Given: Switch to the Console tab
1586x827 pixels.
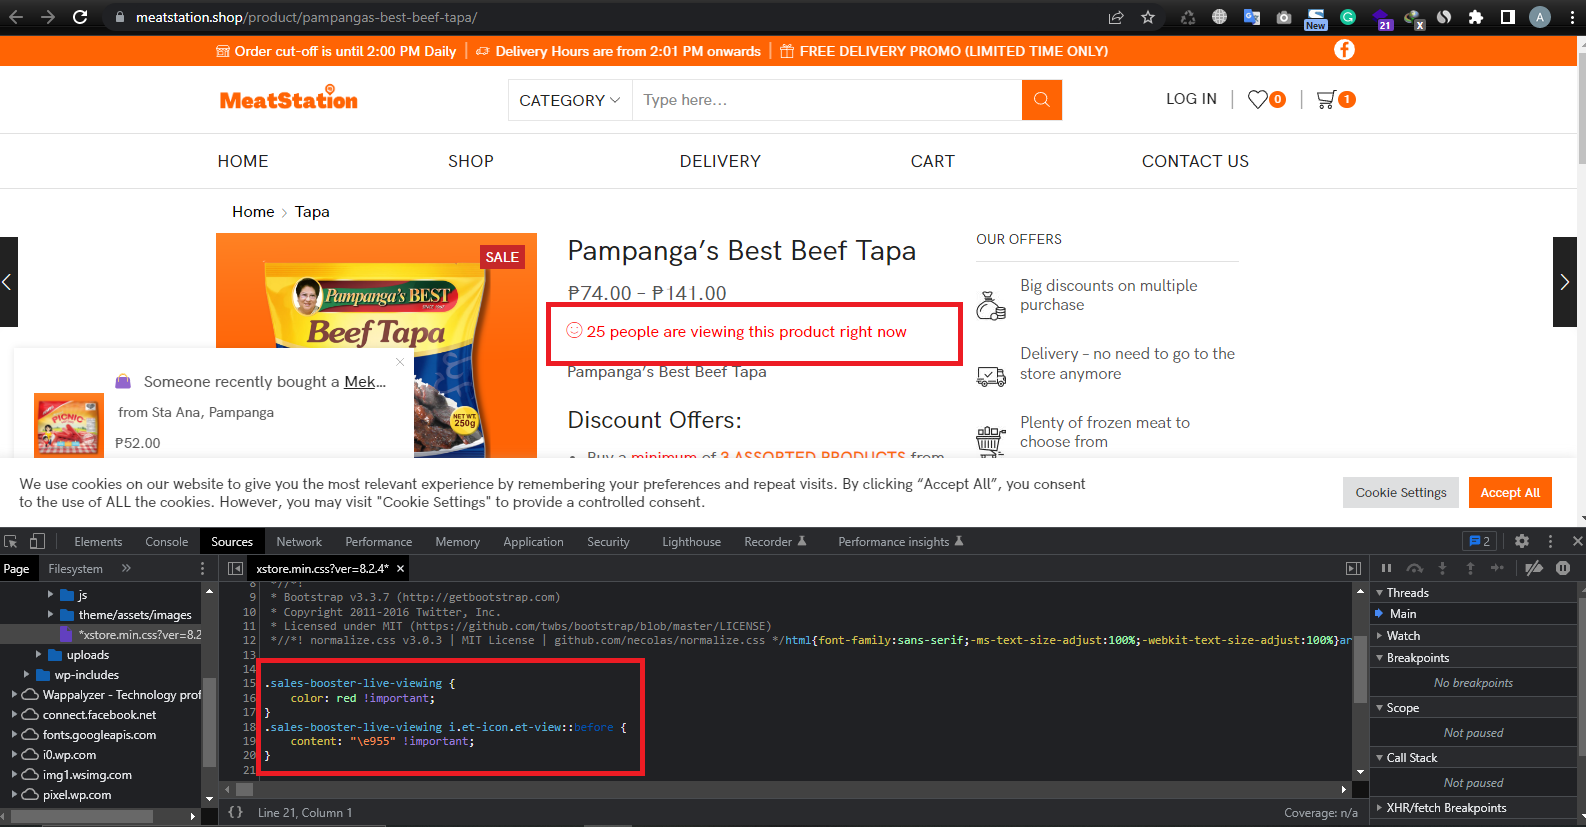Looking at the screenshot, I should click(x=167, y=541).
